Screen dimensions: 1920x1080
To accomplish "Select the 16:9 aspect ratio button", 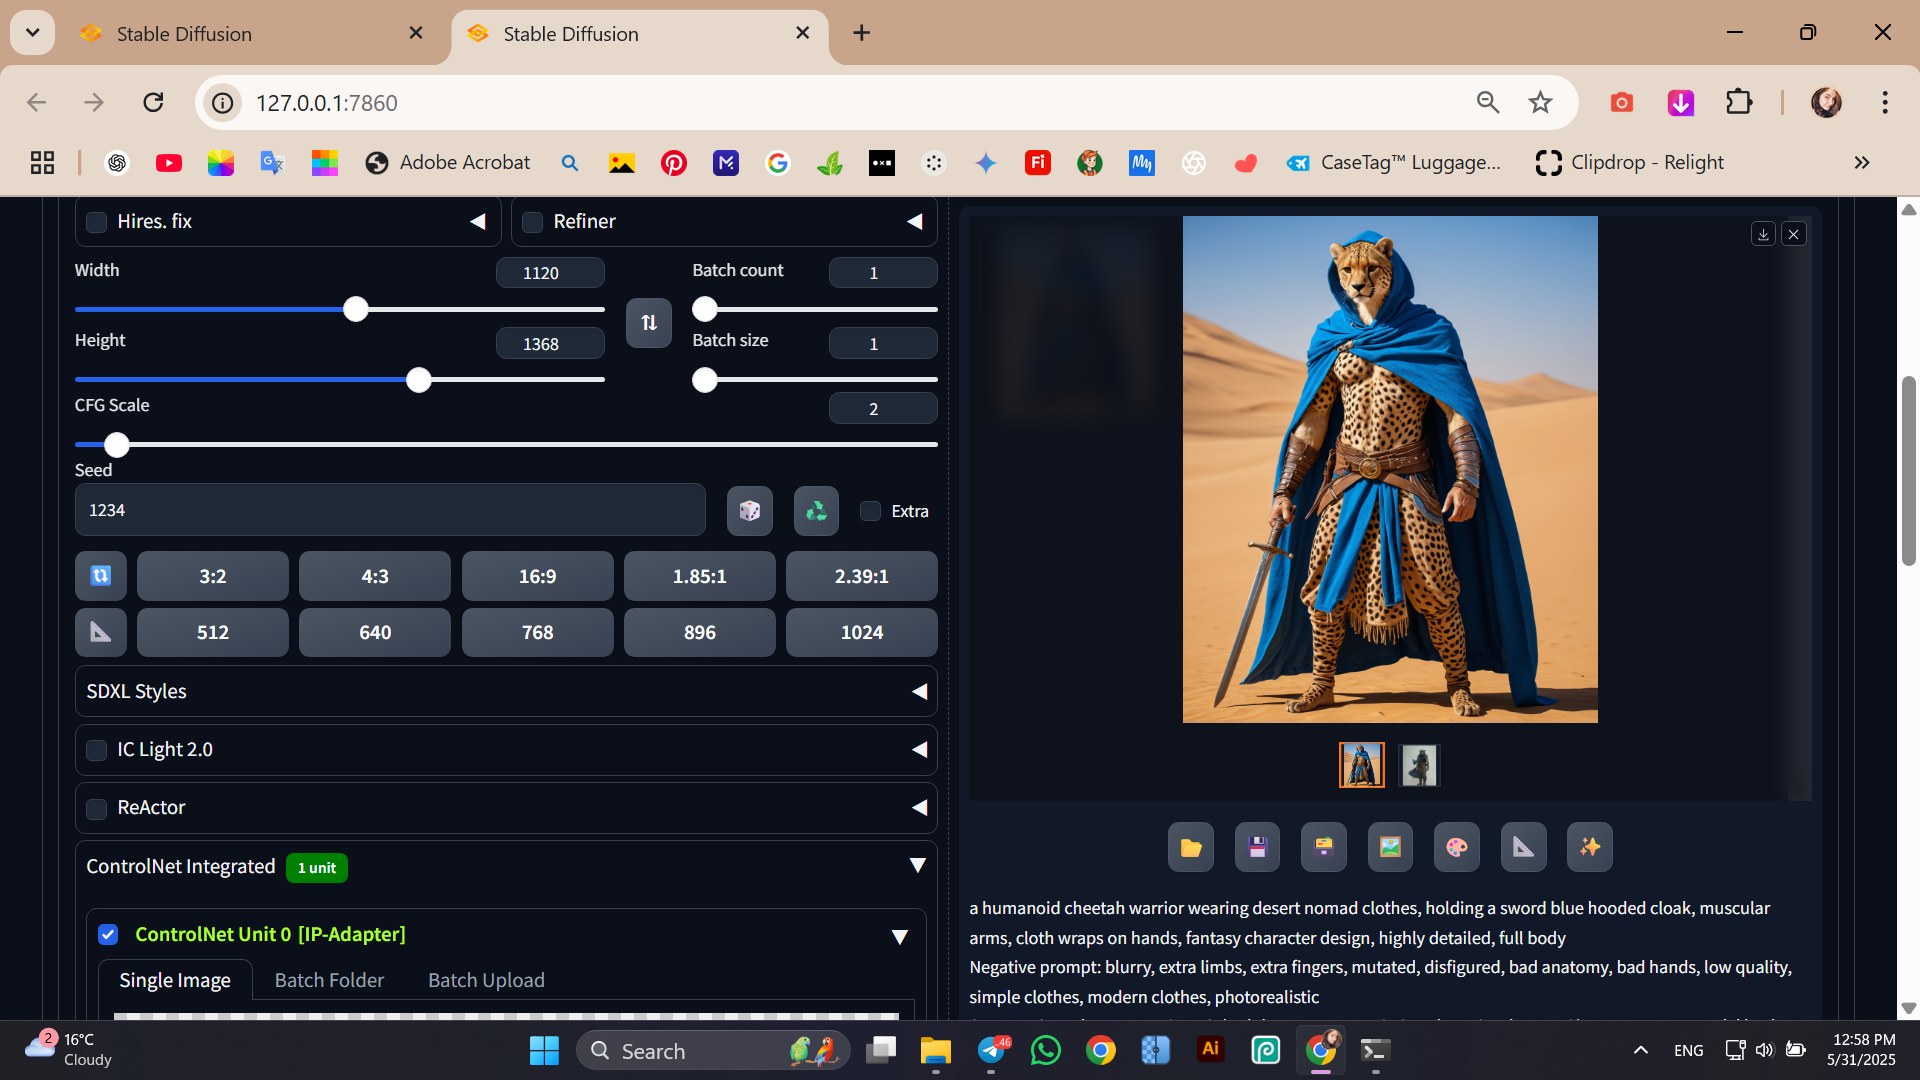I will (x=537, y=576).
